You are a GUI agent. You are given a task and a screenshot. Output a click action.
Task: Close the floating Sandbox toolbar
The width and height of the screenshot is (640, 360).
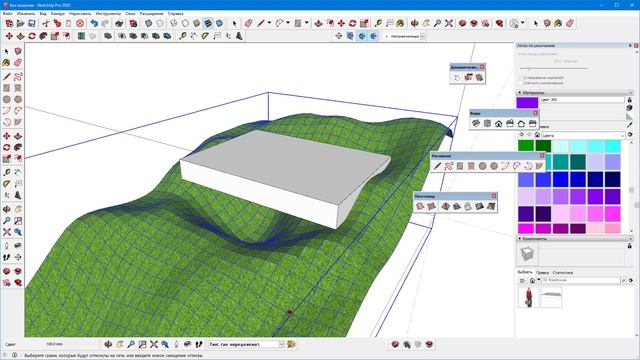[493, 196]
